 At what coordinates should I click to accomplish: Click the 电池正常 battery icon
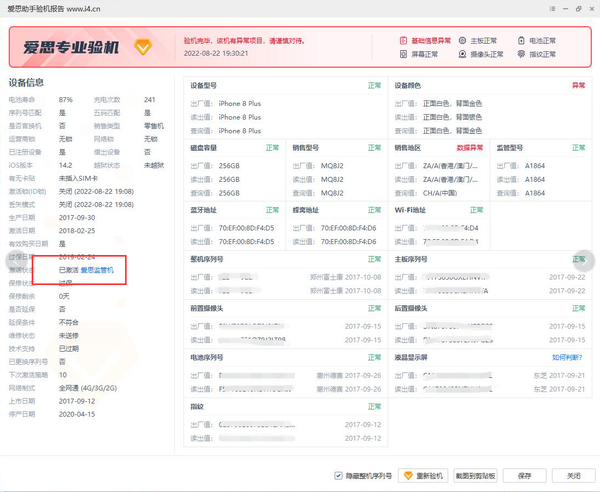(x=521, y=41)
